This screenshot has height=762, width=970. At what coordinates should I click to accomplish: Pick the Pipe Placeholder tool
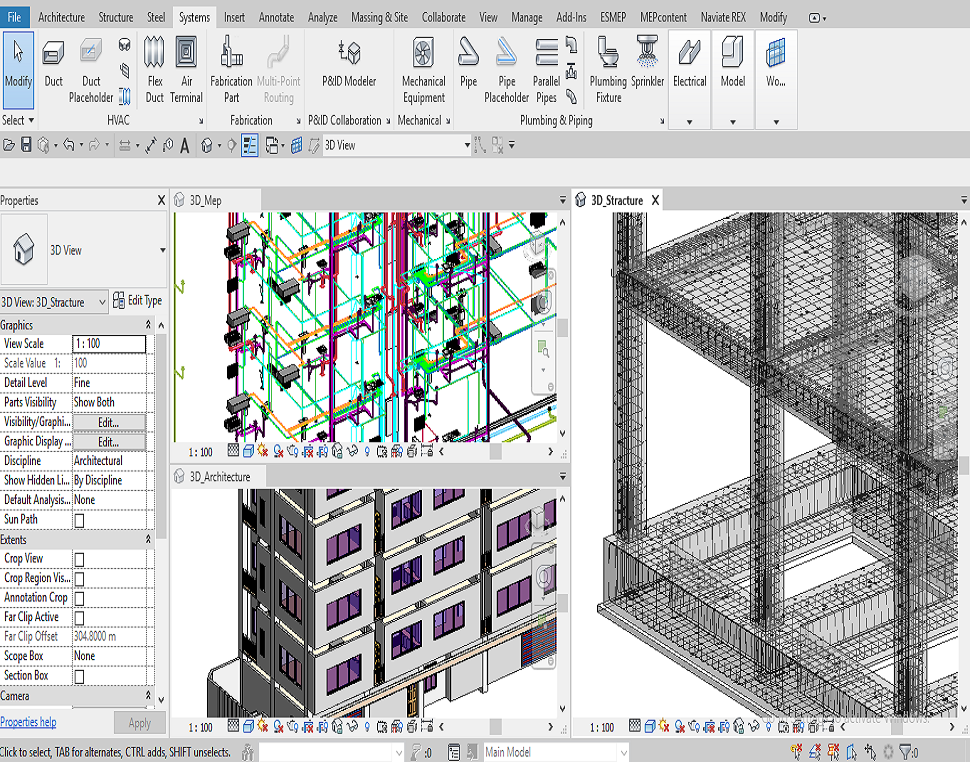pos(507,71)
